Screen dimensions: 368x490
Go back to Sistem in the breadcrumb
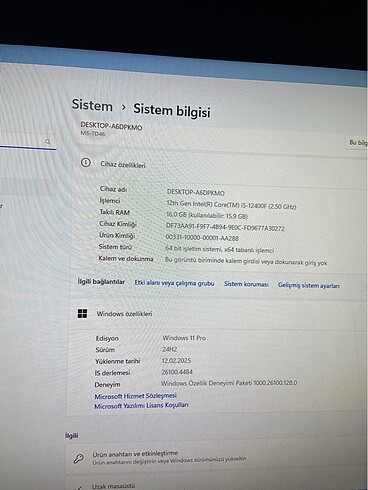pyautogui.click(x=92, y=106)
